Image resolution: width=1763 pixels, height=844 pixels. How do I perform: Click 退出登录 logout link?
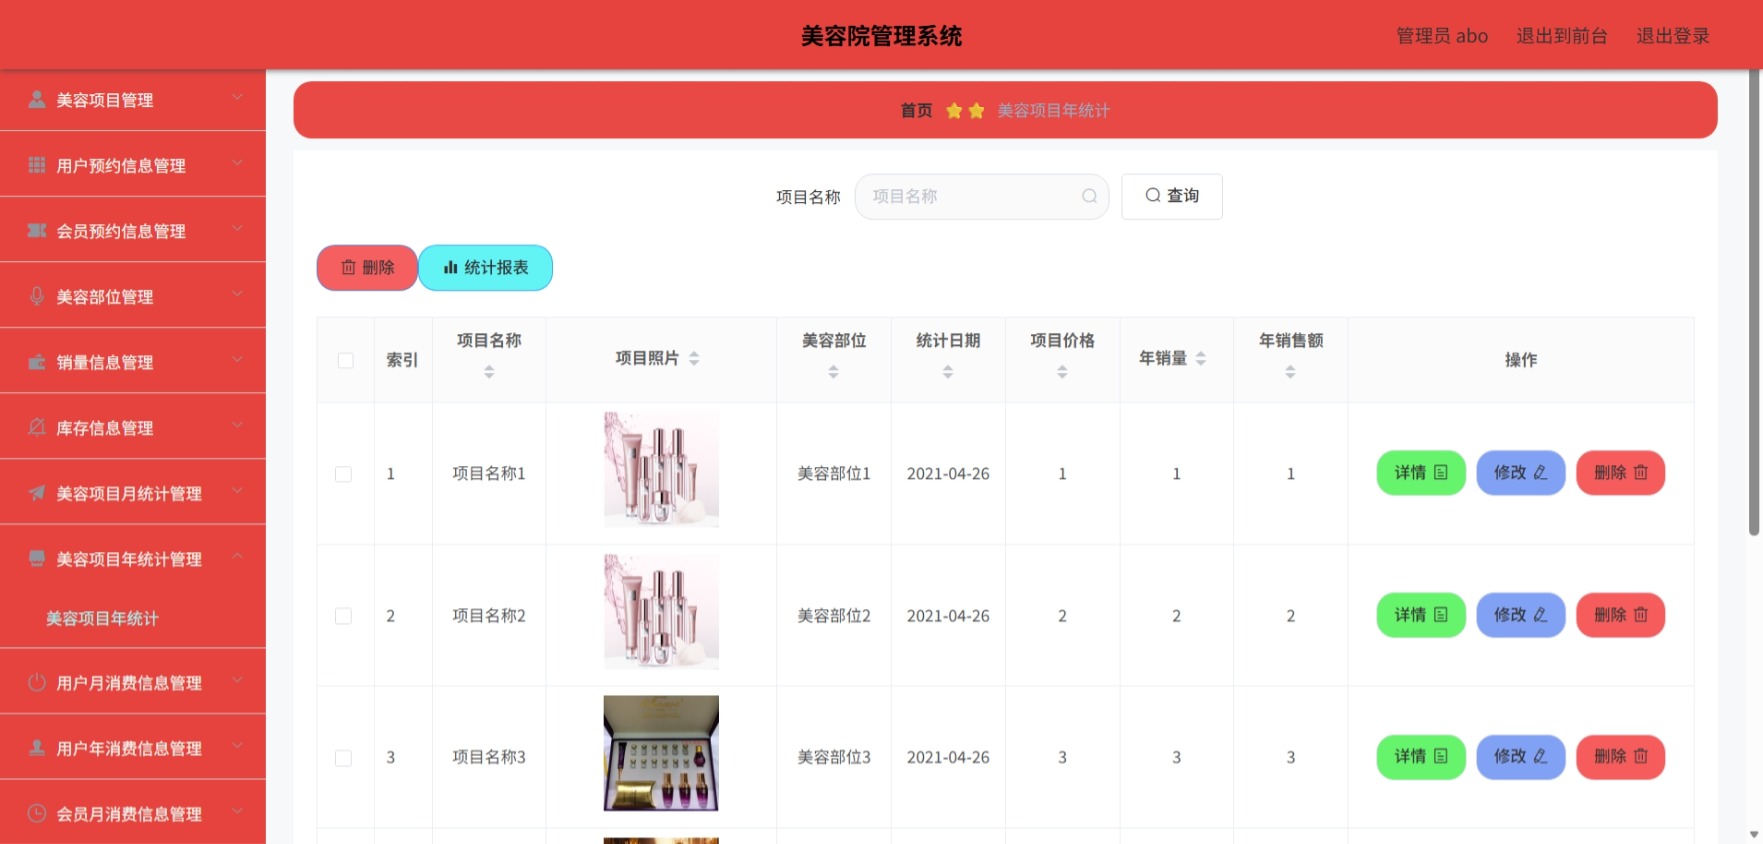pos(1672,36)
